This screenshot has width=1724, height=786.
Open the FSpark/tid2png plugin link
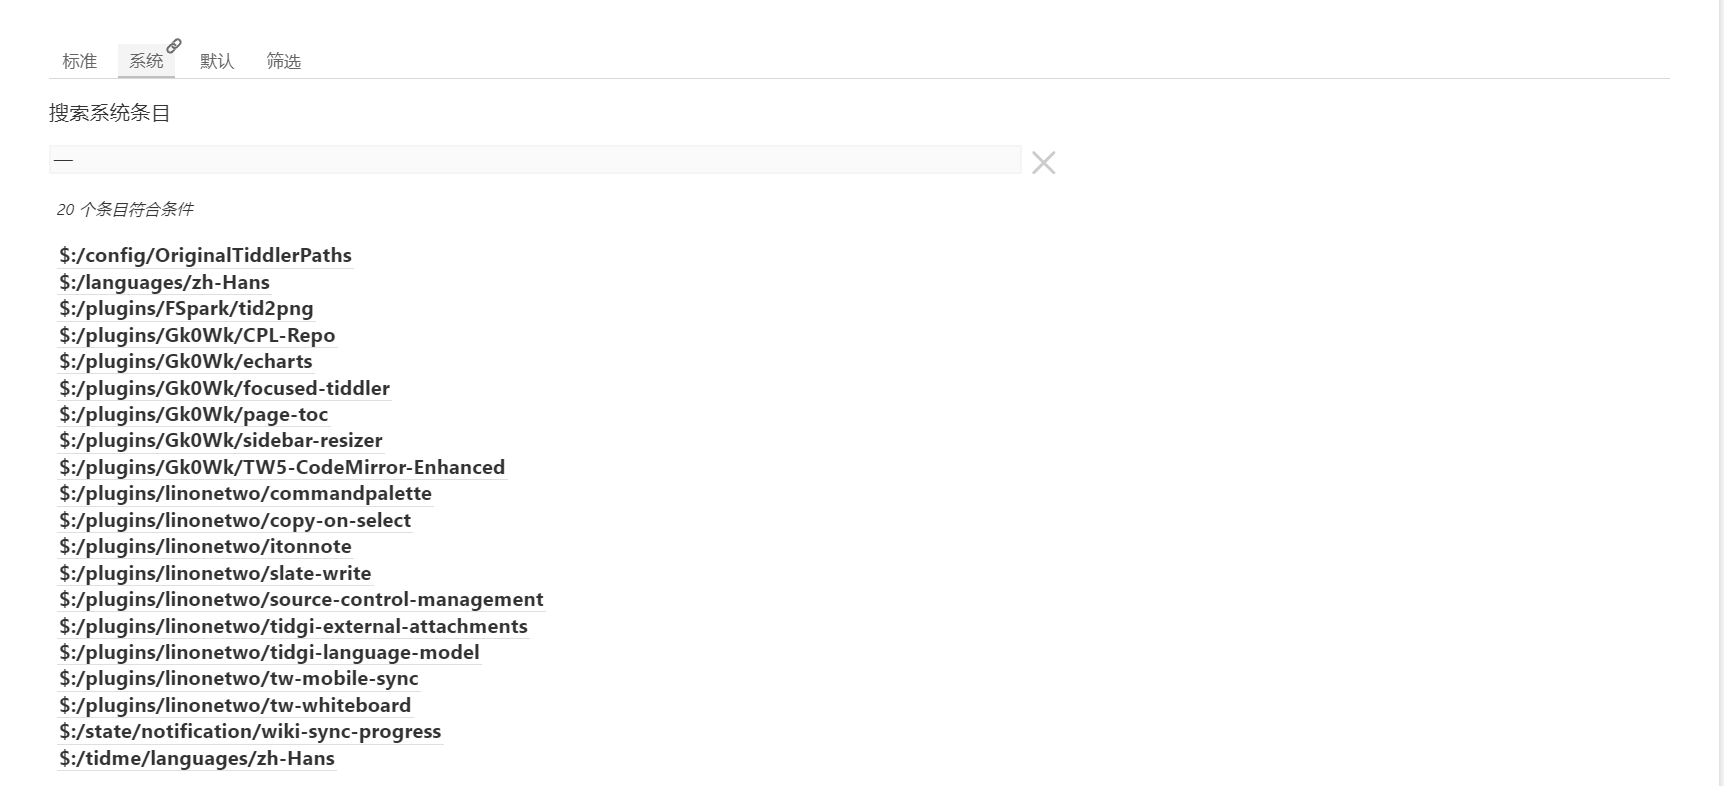[x=186, y=308]
